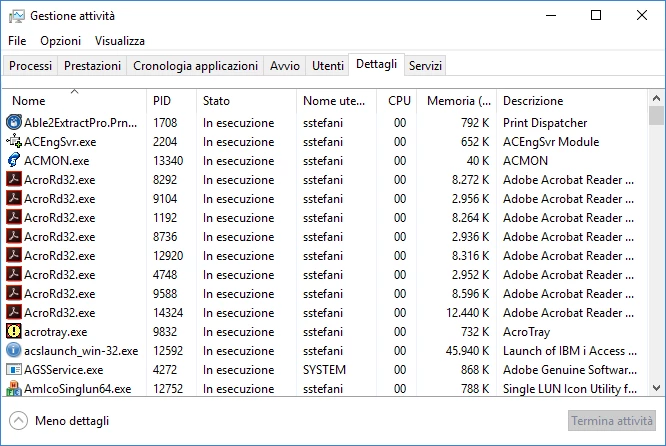This screenshot has height=446, width=666.
Task: Click the AcroTray description cell
Action: point(526,332)
